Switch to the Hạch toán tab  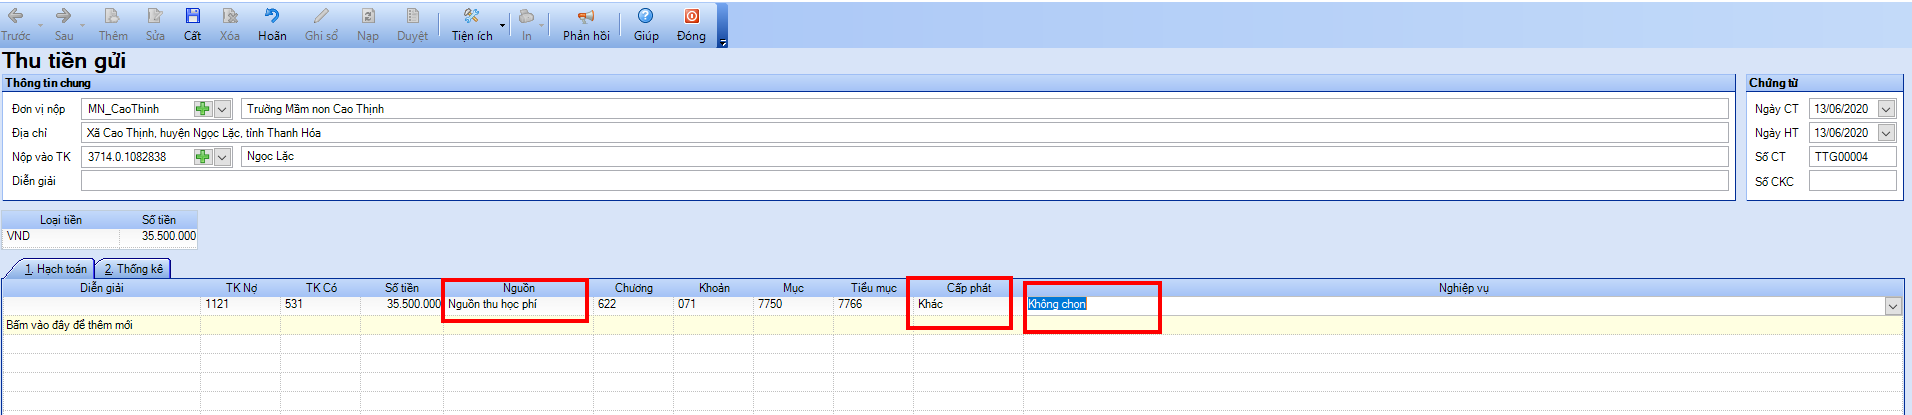(x=54, y=269)
